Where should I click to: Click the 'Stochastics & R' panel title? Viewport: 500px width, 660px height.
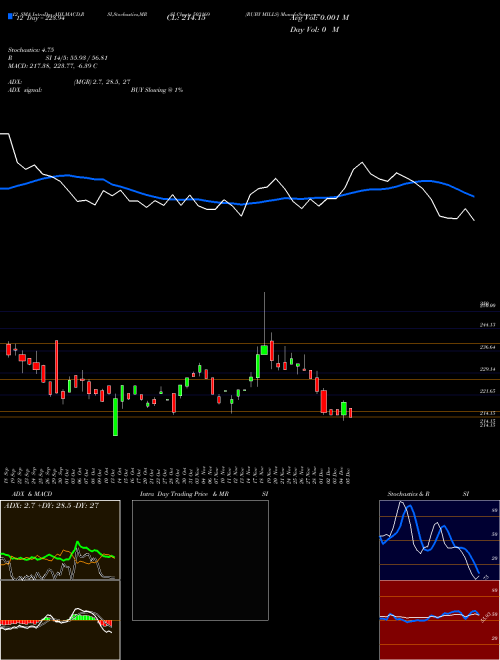click(x=409, y=494)
